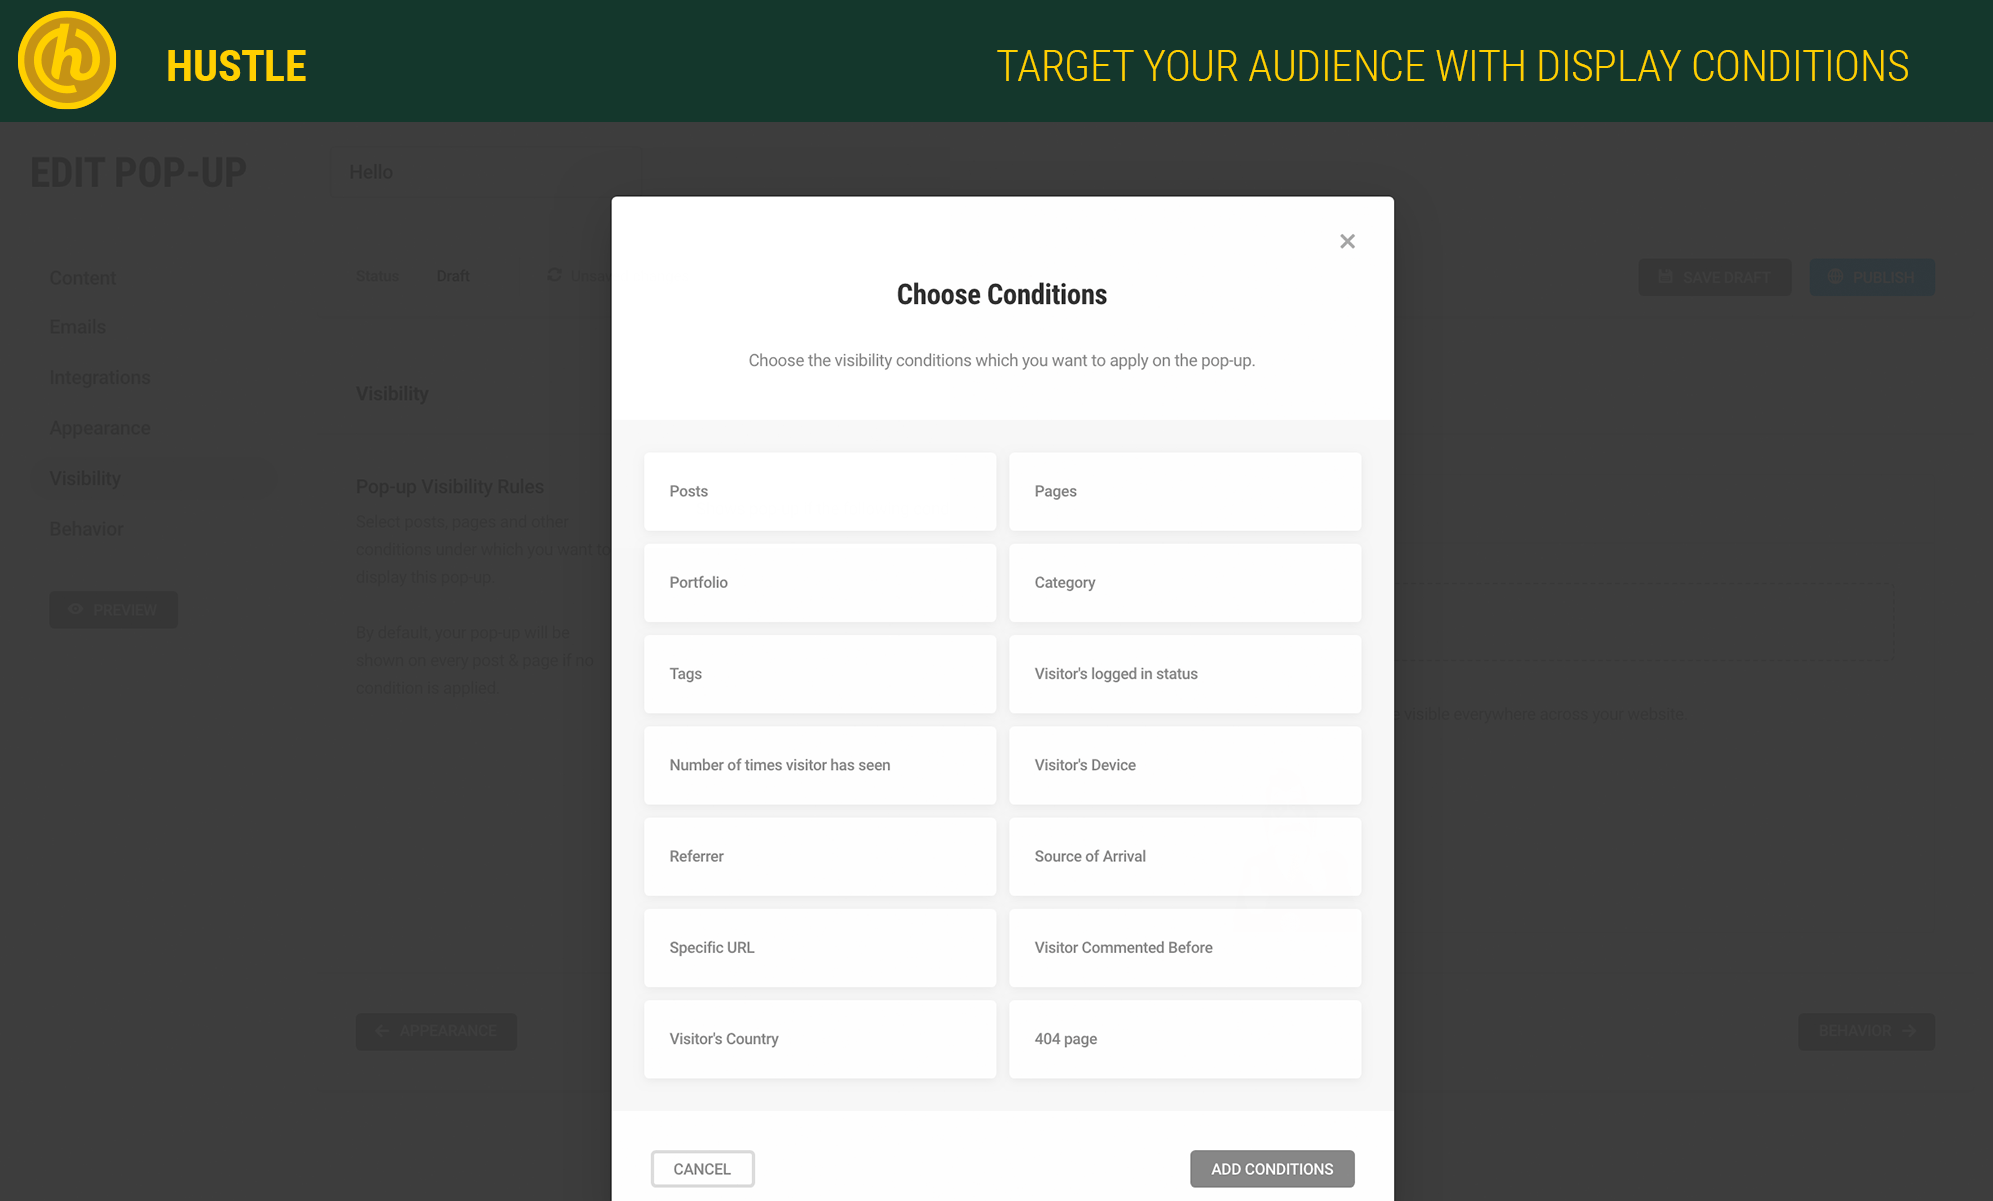Toggle Visitor's logged in status condition
Image resolution: width=1993 pixels, height=1201 pixels.
point(1184,673)
